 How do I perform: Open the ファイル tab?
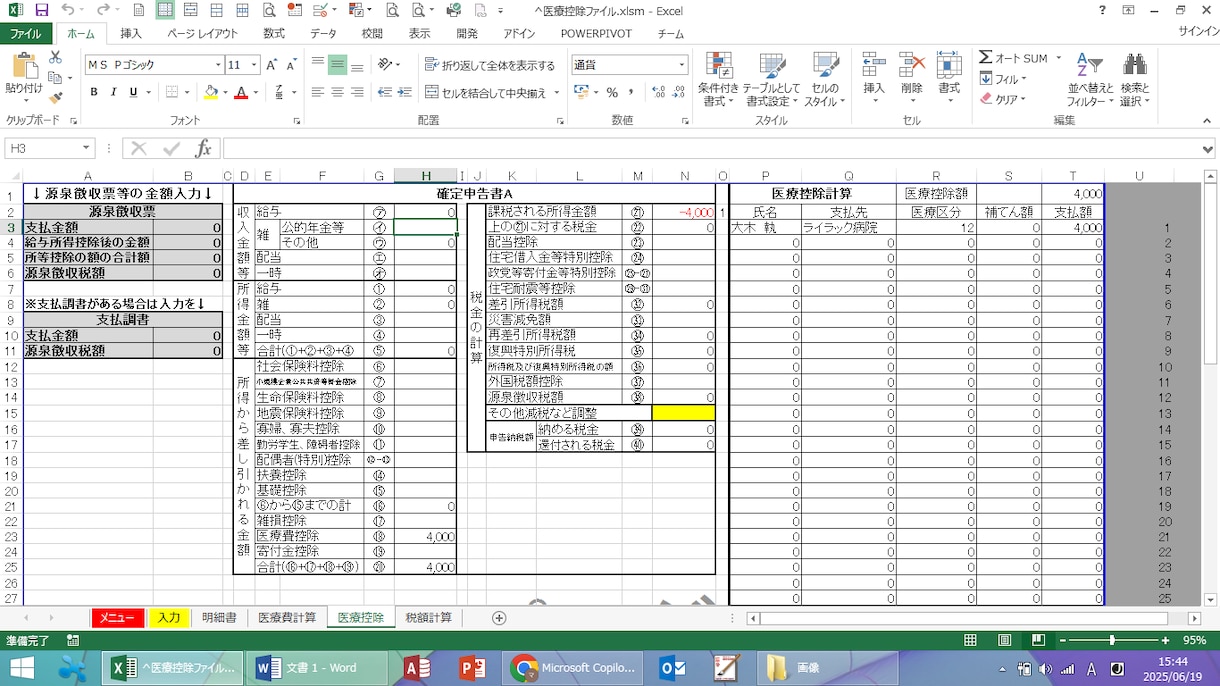(x=26, y=33)
